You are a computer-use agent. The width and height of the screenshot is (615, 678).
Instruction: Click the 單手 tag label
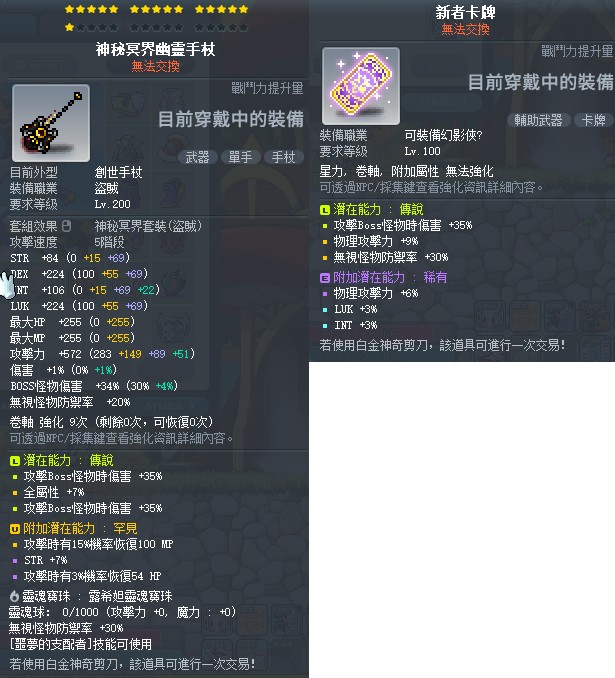(240, 157)
